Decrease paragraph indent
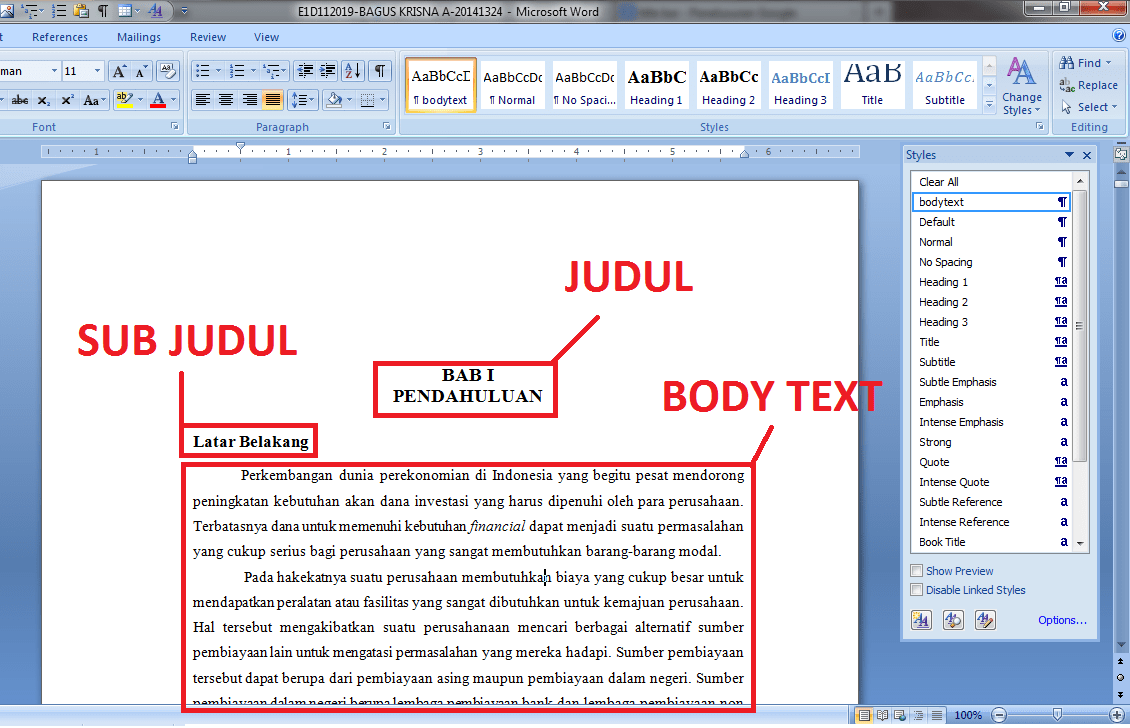The image size is (1130, 728). [306, 71]
